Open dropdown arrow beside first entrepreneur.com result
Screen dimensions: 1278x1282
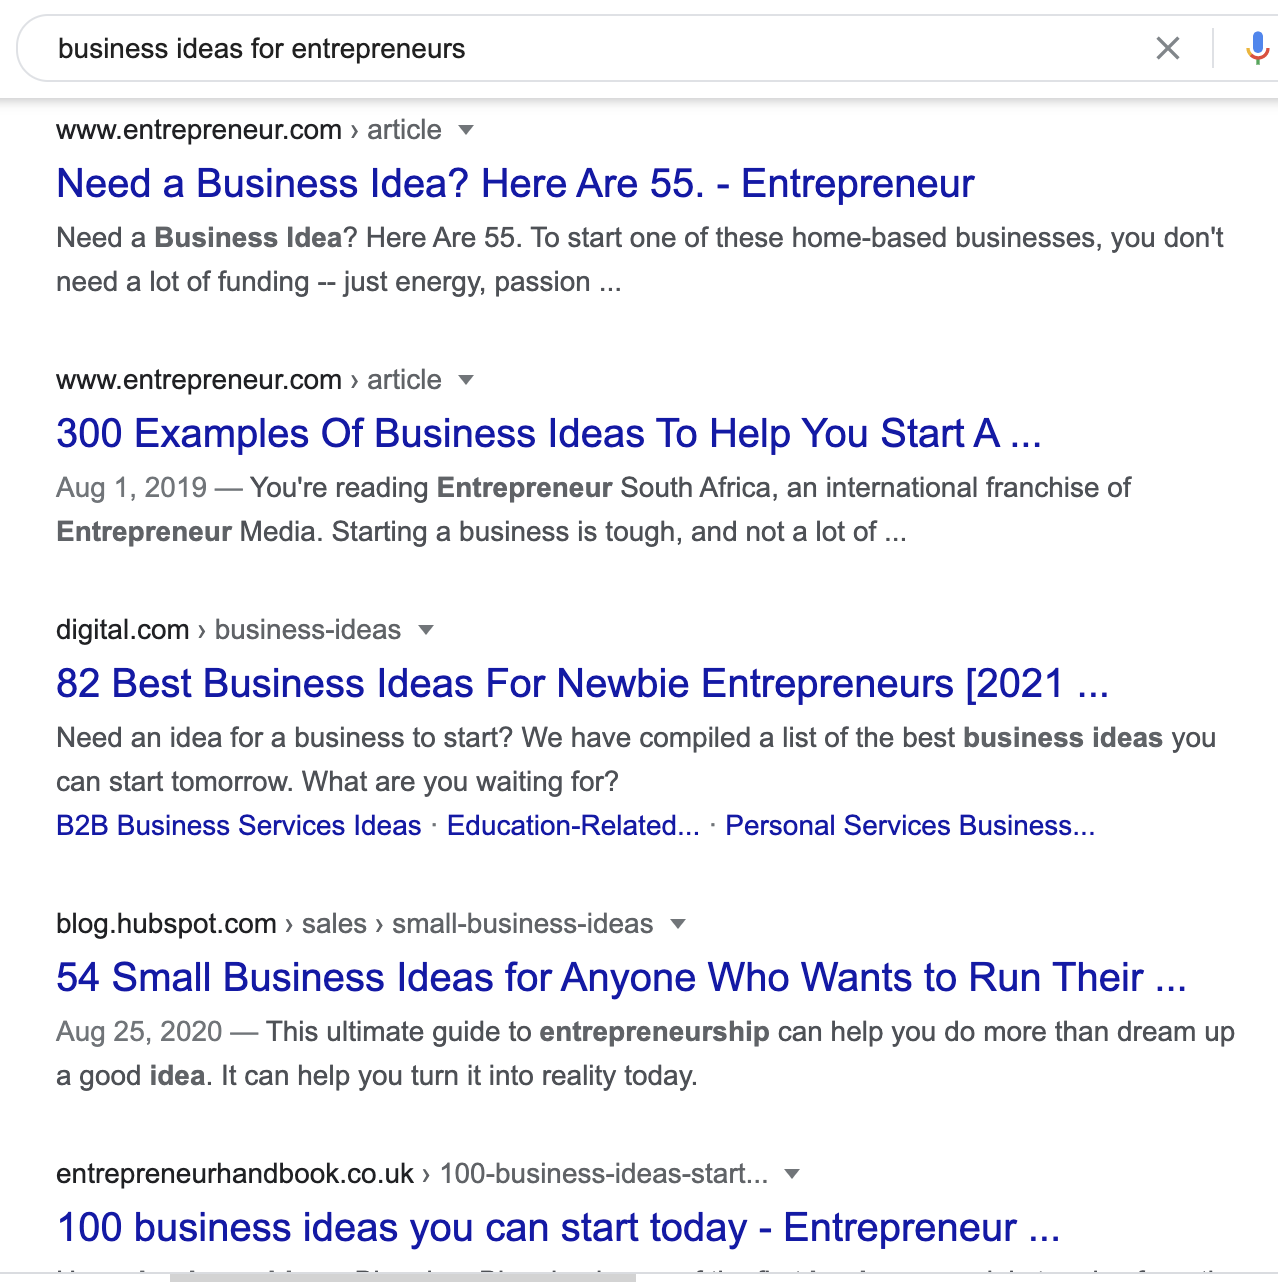coord(465,130)
